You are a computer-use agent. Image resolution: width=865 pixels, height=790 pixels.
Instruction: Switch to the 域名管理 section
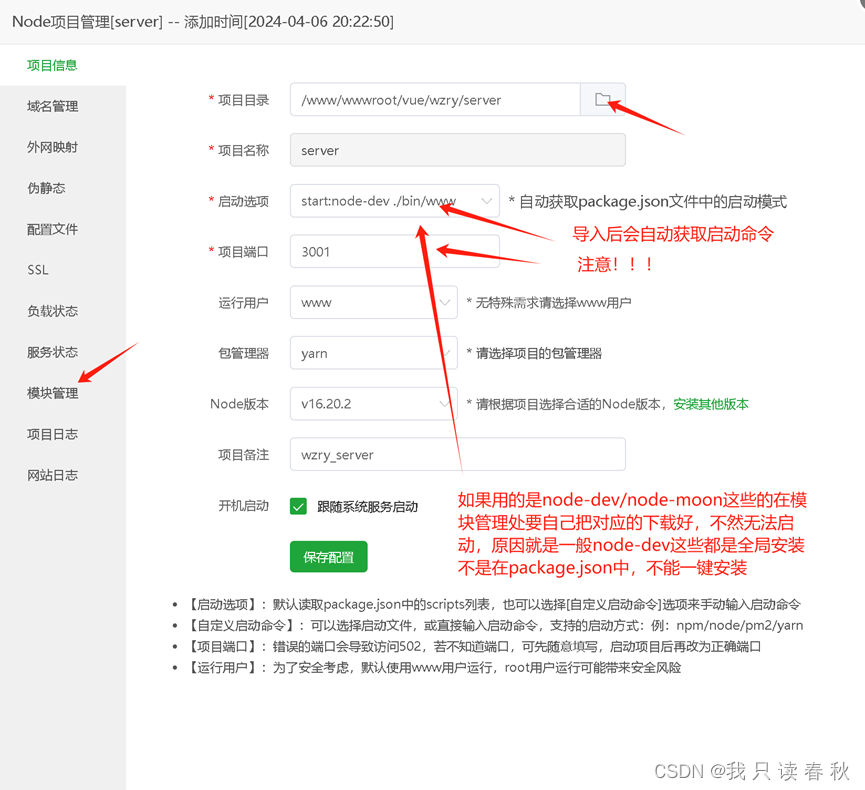click(x=51, y=106)
